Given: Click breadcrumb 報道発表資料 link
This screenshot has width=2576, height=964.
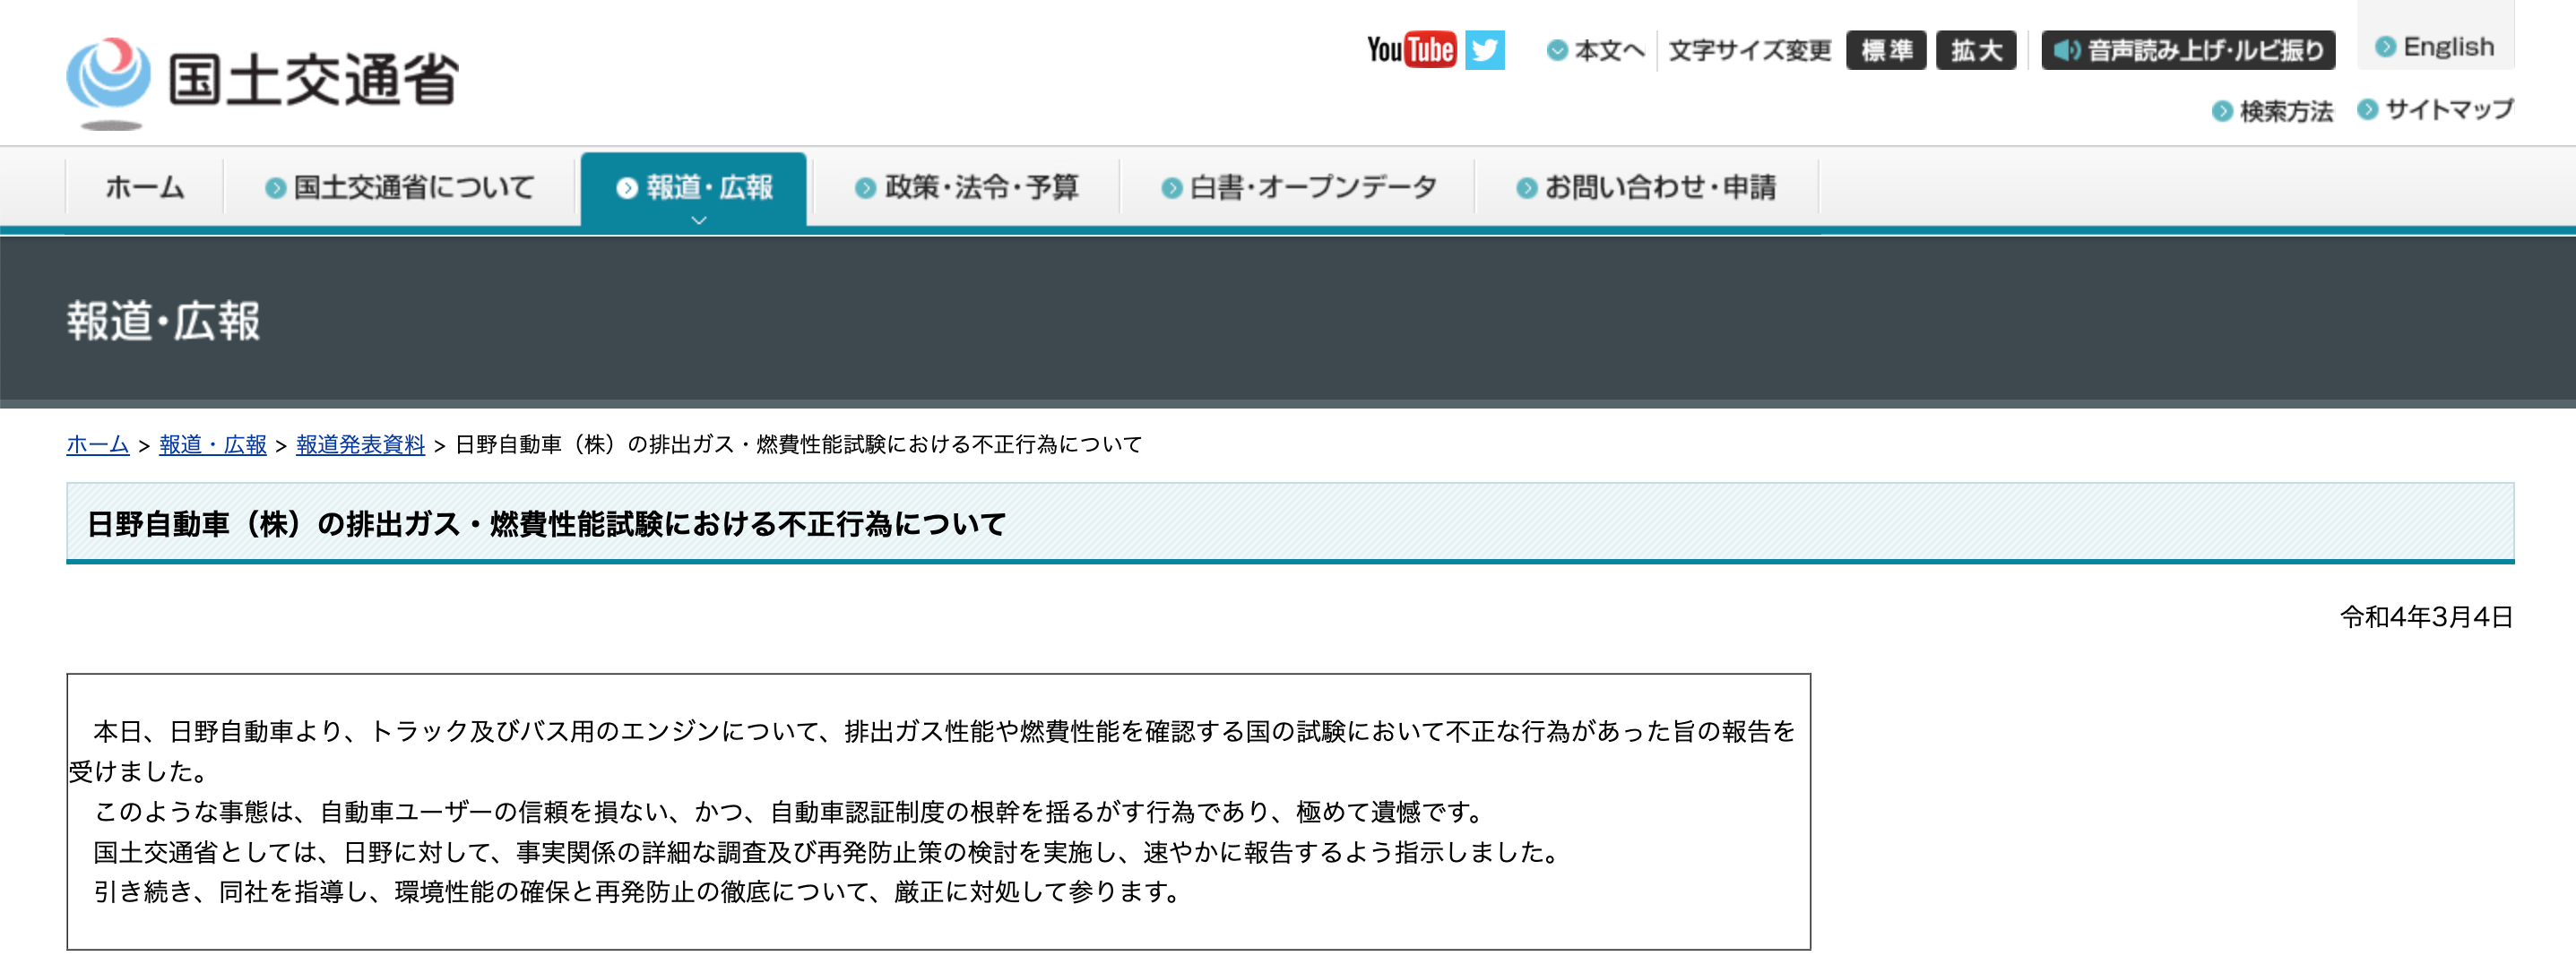Looking at the screenshot, I should [360, 444].
